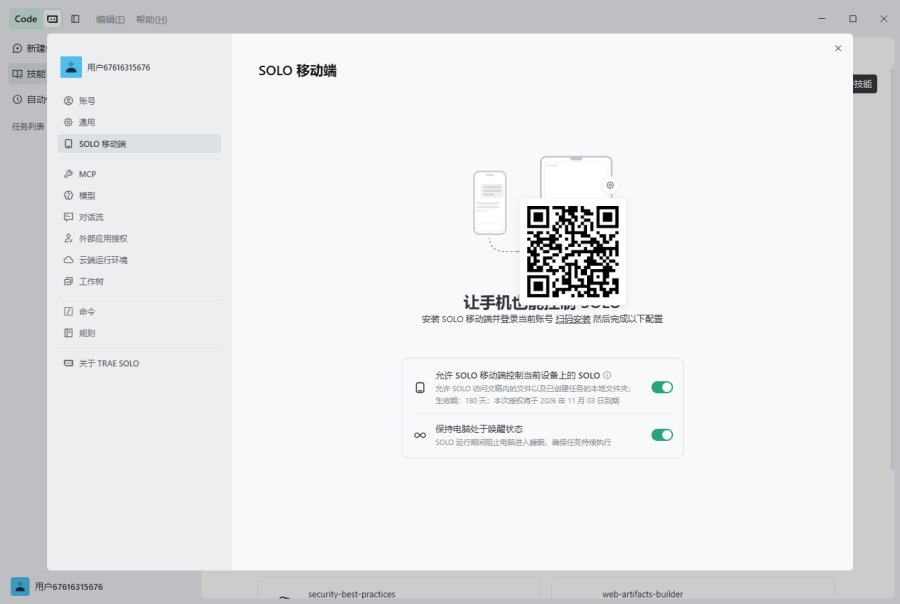The image size is (900, 604).
Task: Open the 账号 settings section
Action: (139, 101)
